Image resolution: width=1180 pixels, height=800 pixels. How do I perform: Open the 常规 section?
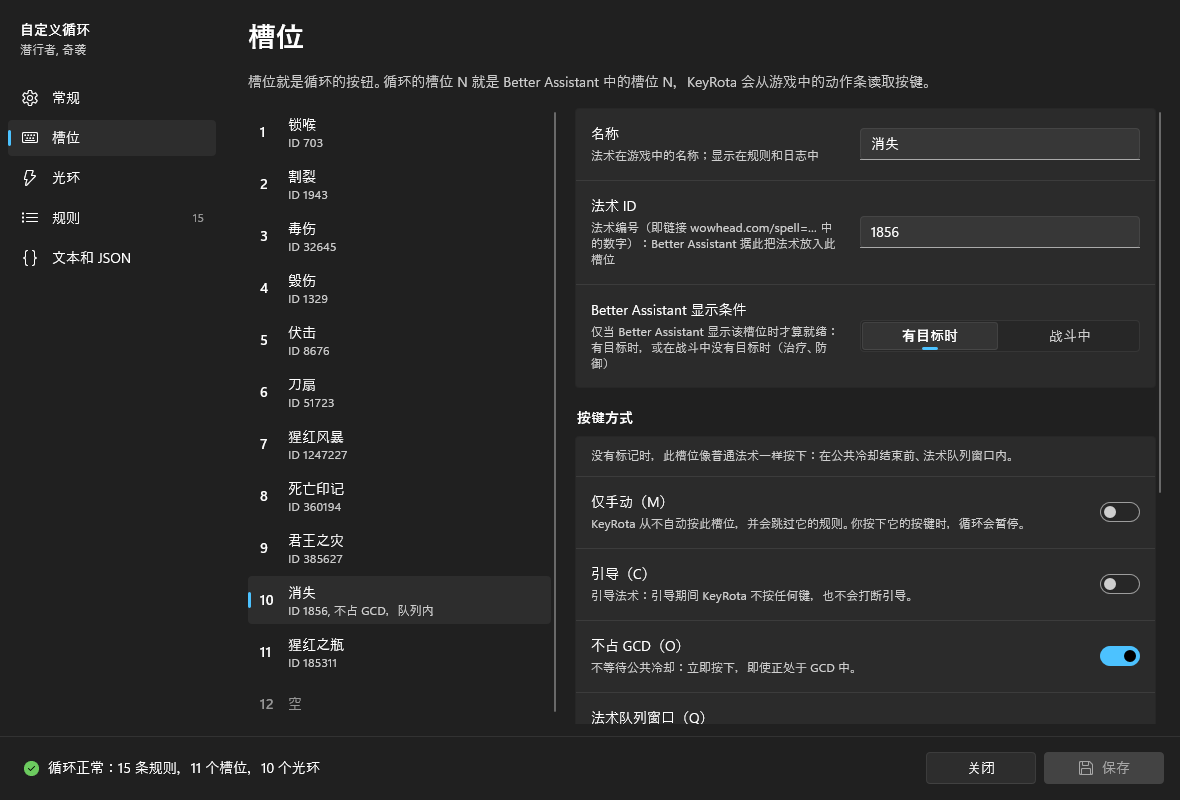point(112,98)
